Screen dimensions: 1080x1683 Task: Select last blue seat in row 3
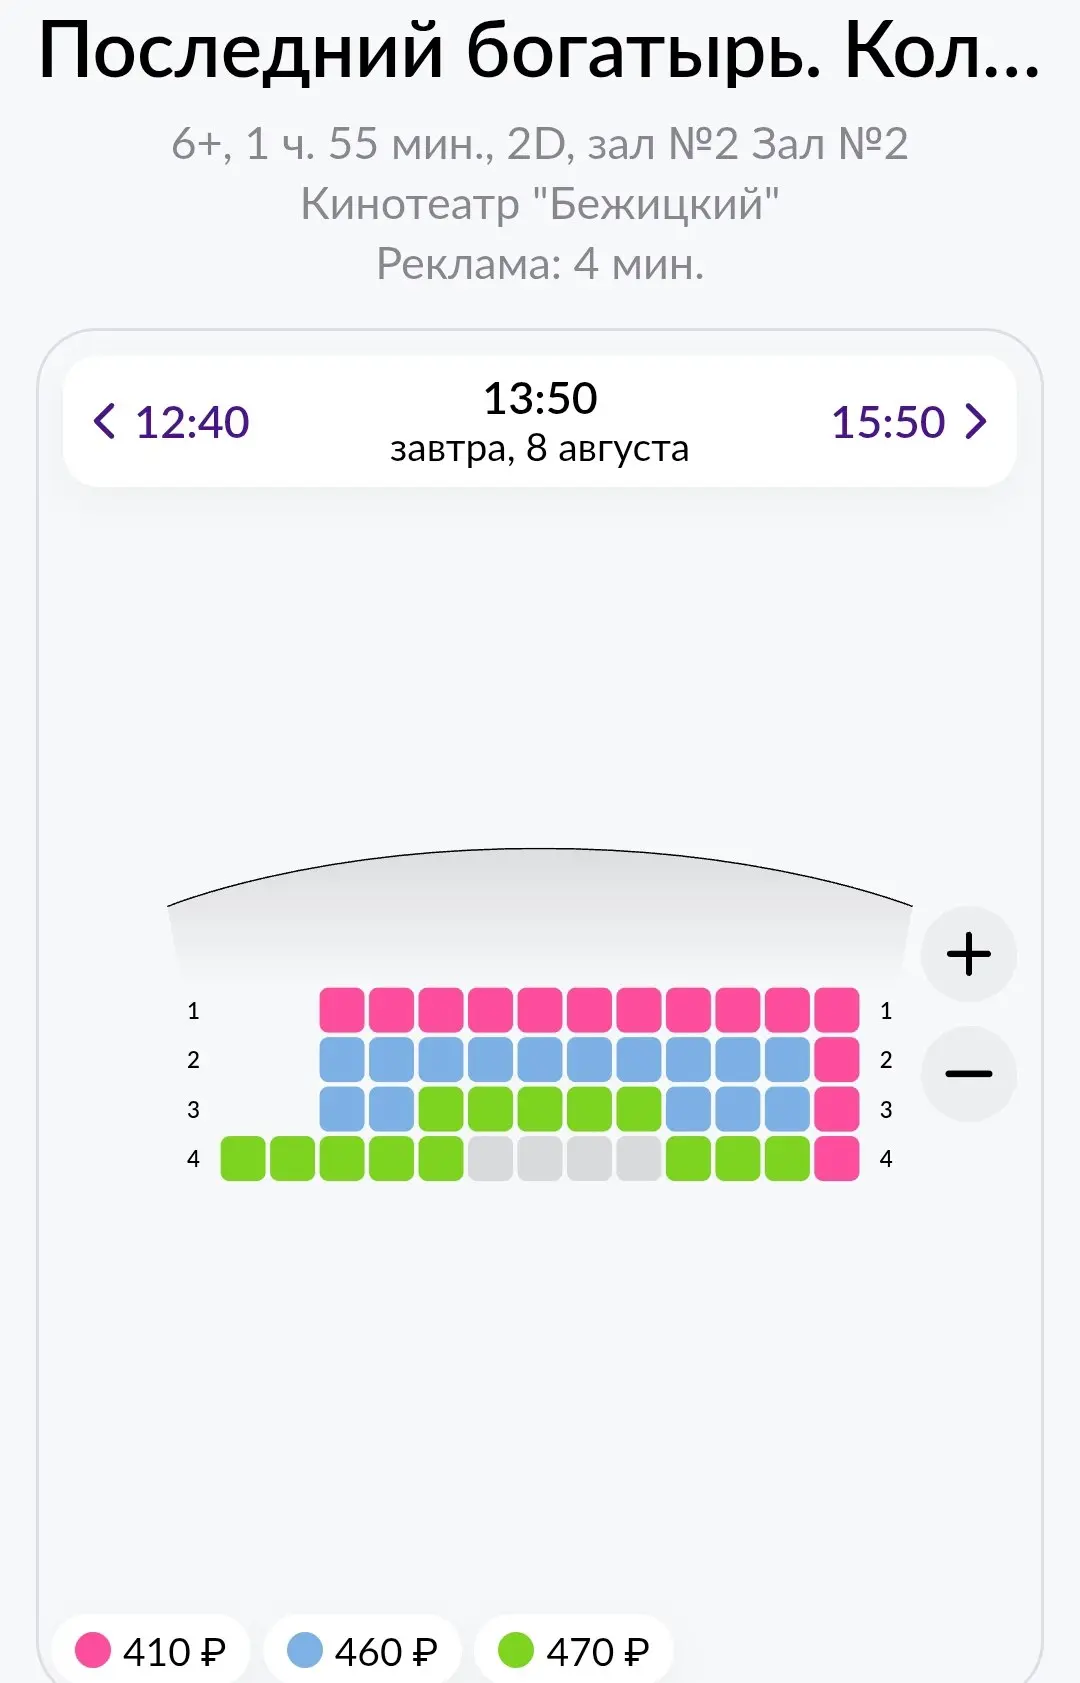(787, 1109)
